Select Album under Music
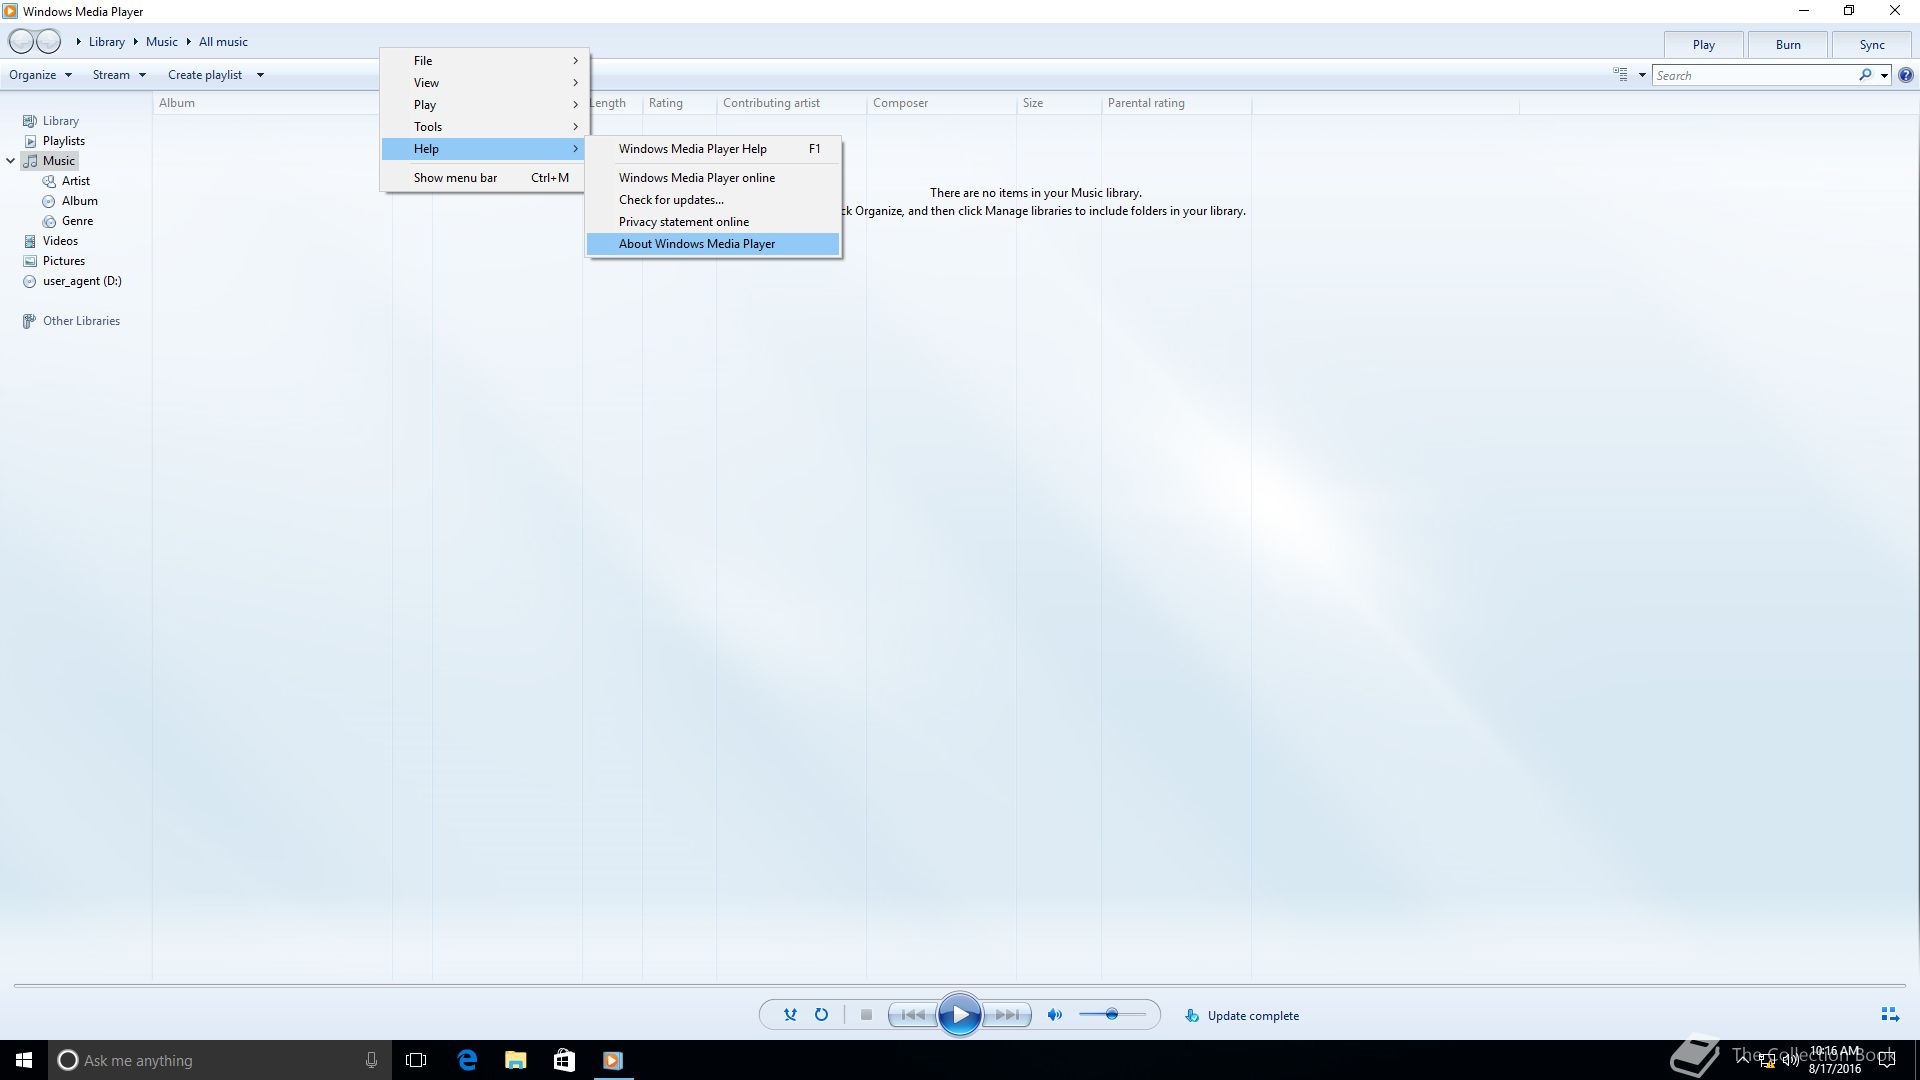The width and height of the screenshot is (1920, 1080). pos(79,201)
